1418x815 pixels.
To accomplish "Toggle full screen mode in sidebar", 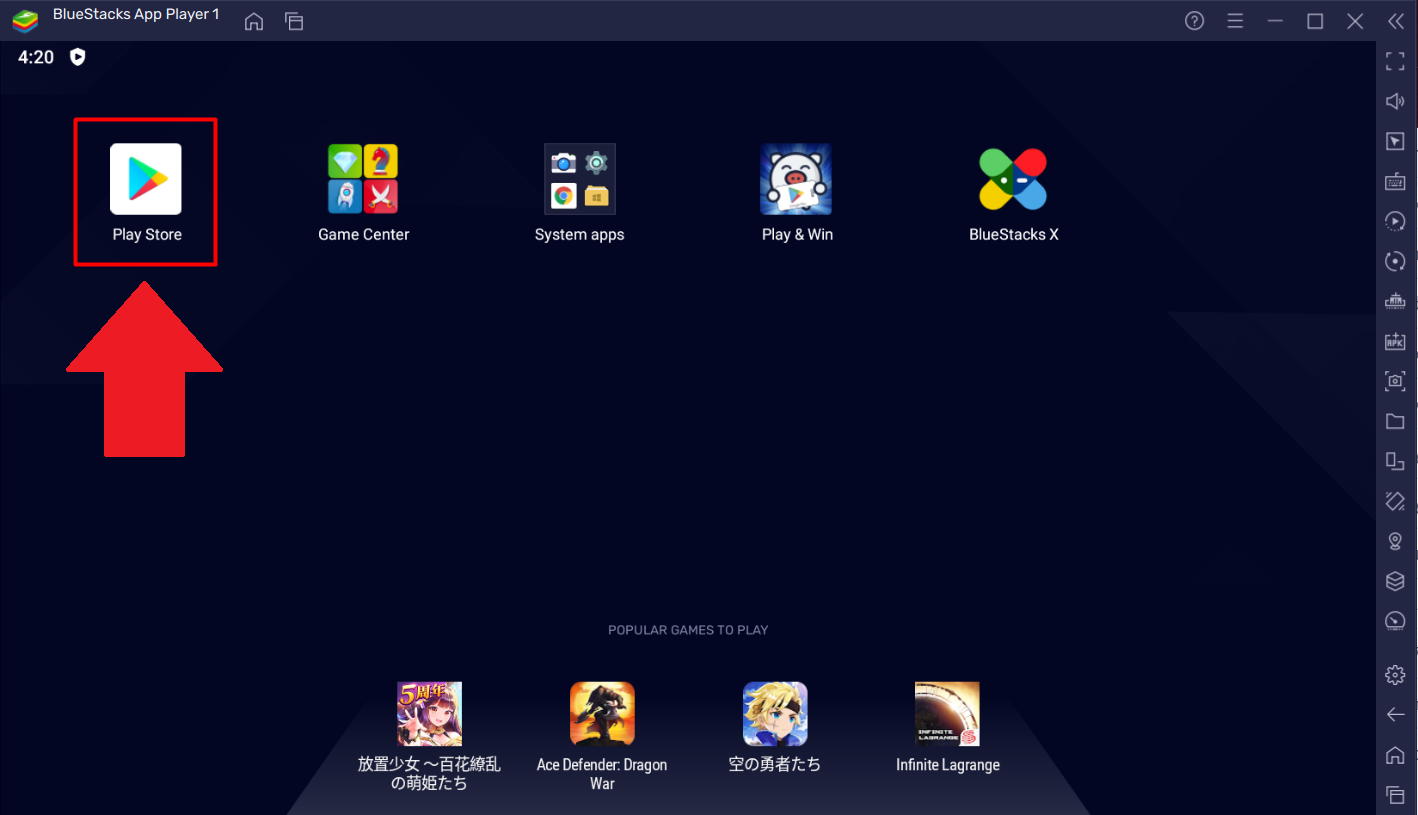I will tap(1395, 62).
